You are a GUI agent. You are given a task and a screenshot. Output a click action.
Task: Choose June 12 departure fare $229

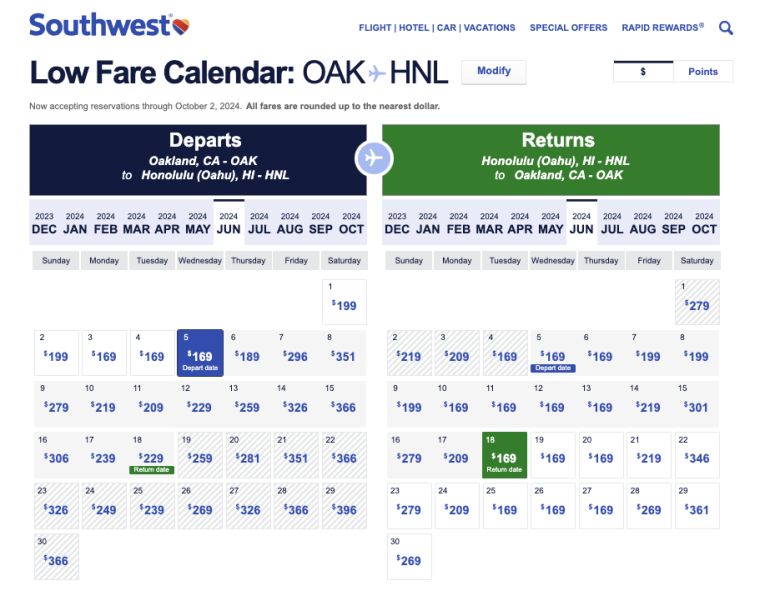coord(200,404)
